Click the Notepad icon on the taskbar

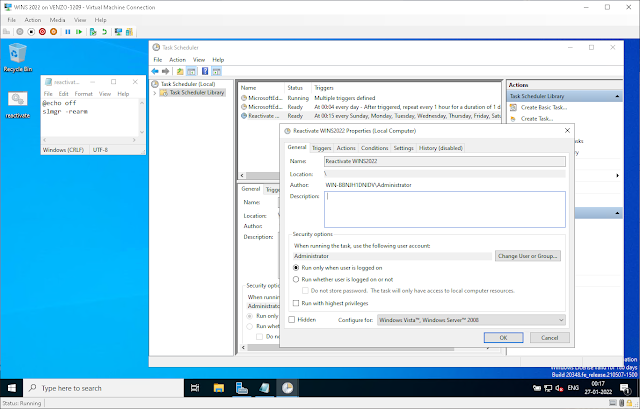pos(264,388)
